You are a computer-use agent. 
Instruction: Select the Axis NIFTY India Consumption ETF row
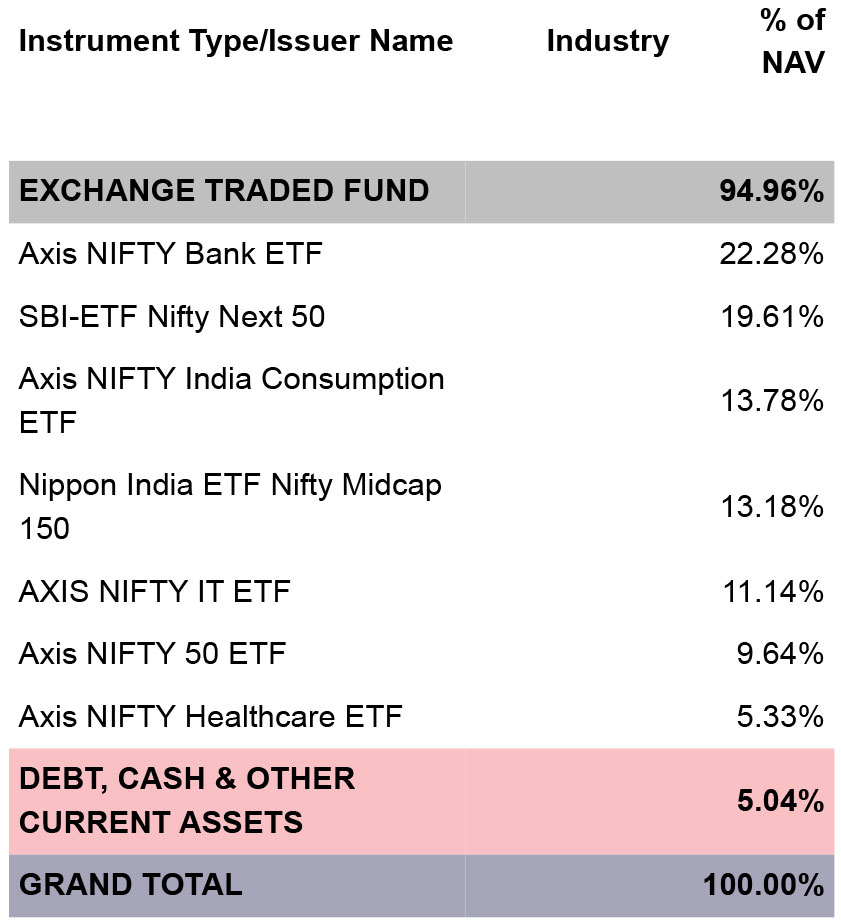(x=421, y=401)
